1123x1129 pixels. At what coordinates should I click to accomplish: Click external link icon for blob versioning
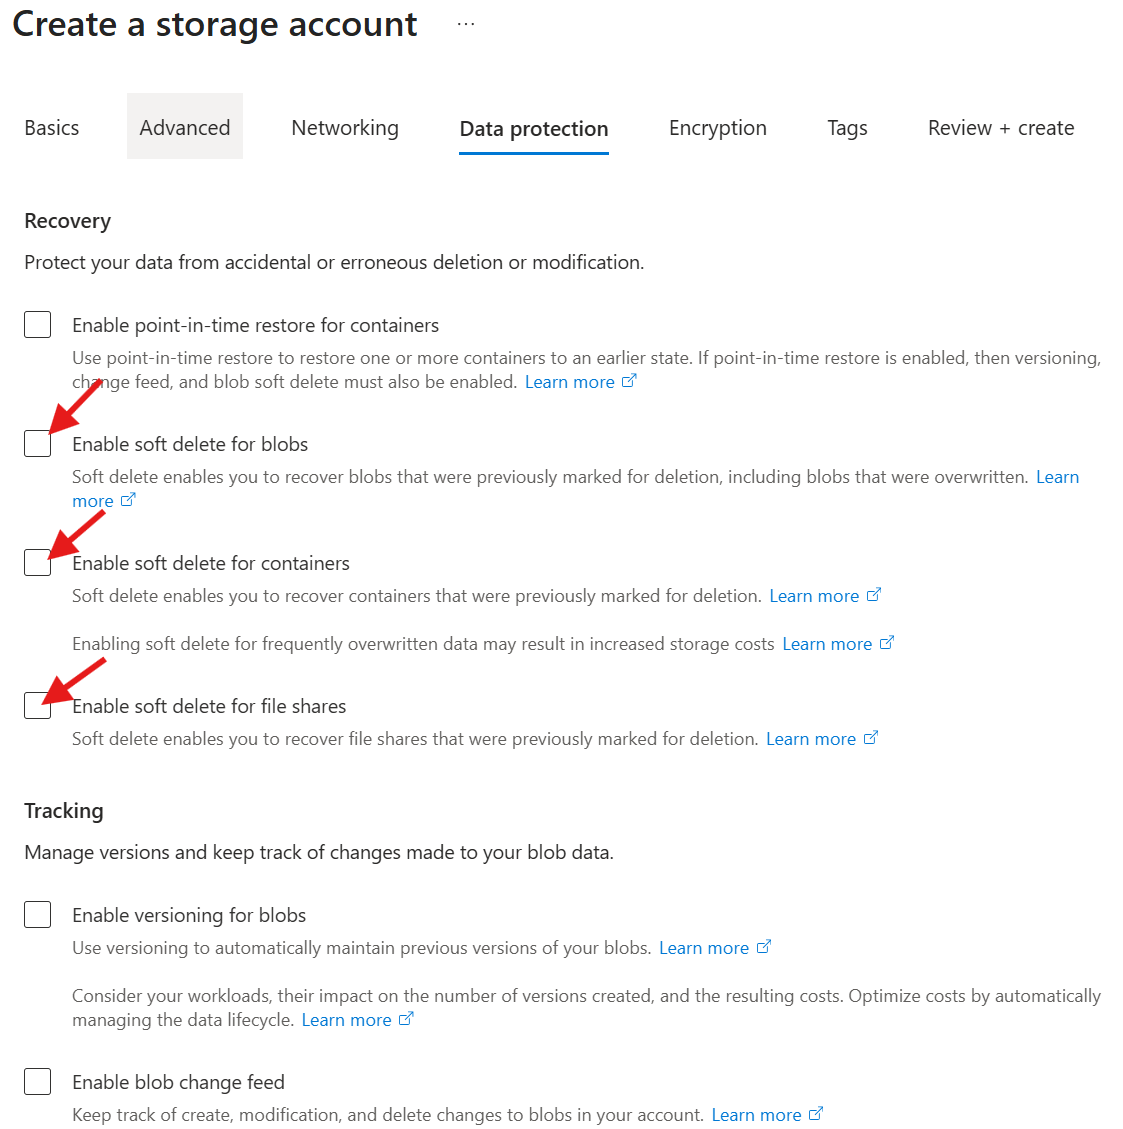[764, 947]
